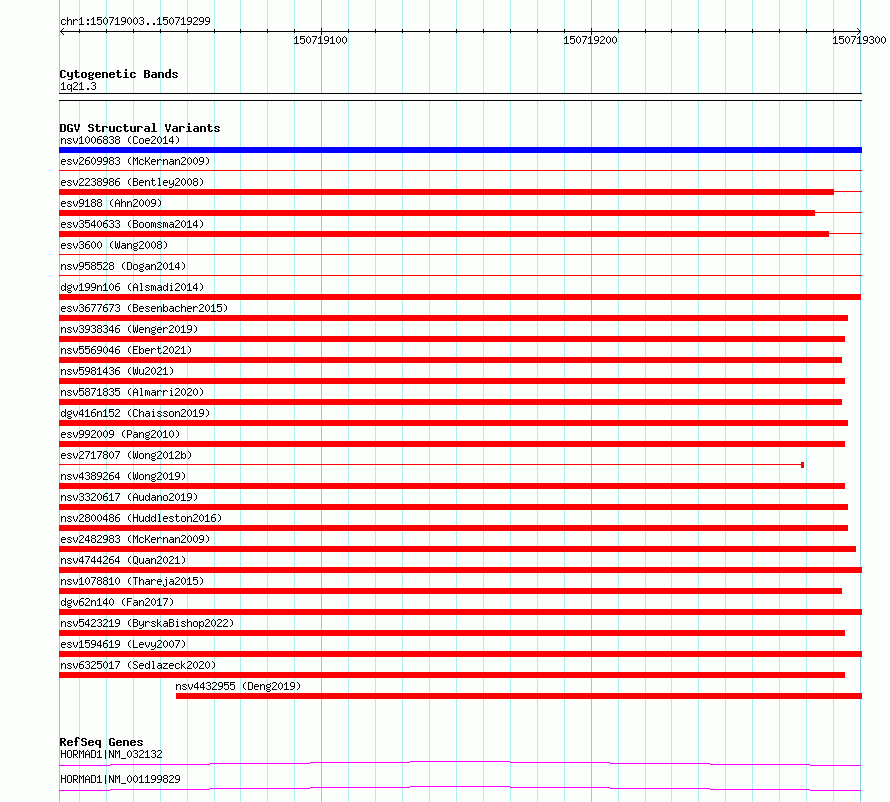Screen dimensions: 890x802
Task: Open esv1594619 (Levy2007) variant
Action: [x=123, y=644]
